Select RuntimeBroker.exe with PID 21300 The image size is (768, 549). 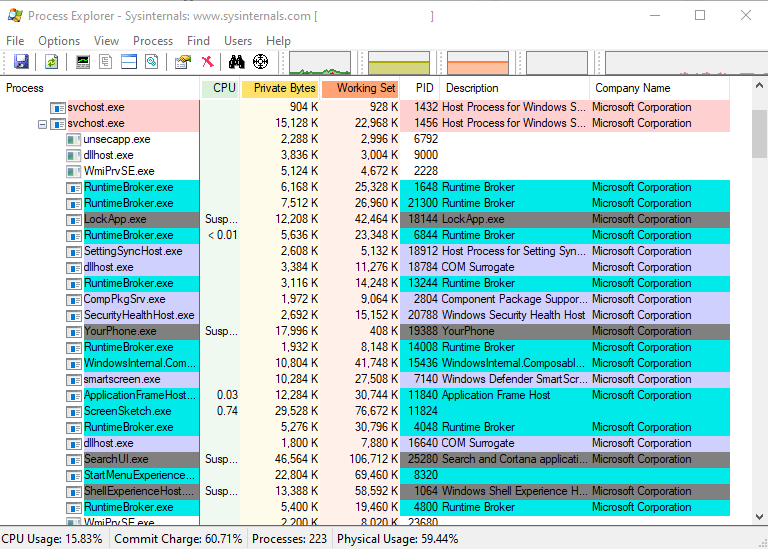point(365,203)
